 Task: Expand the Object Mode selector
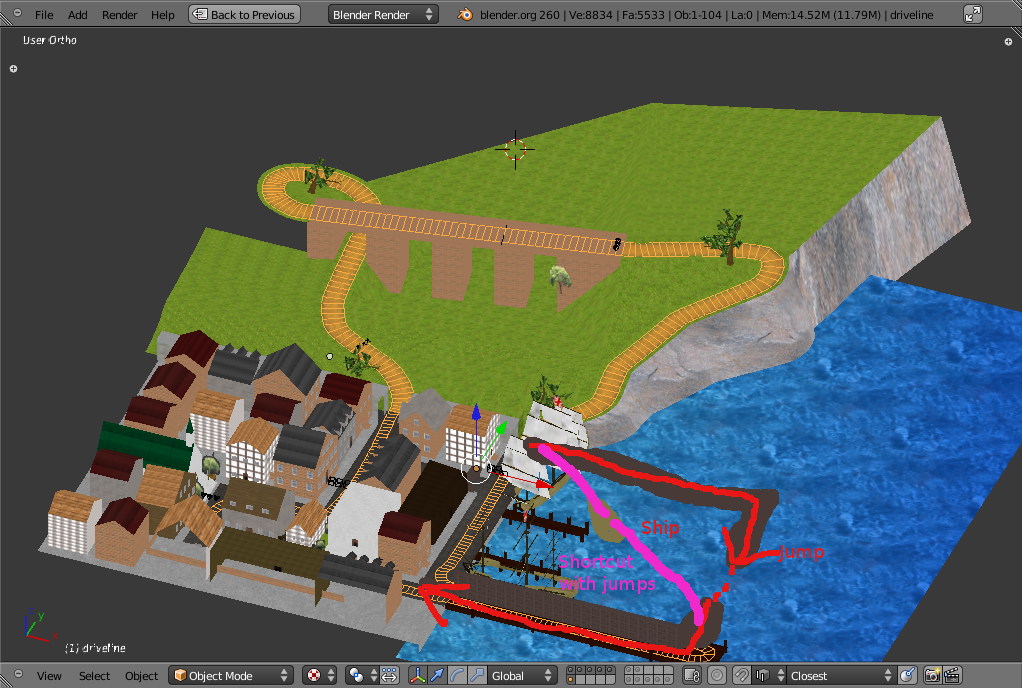(x=231, y=676)
